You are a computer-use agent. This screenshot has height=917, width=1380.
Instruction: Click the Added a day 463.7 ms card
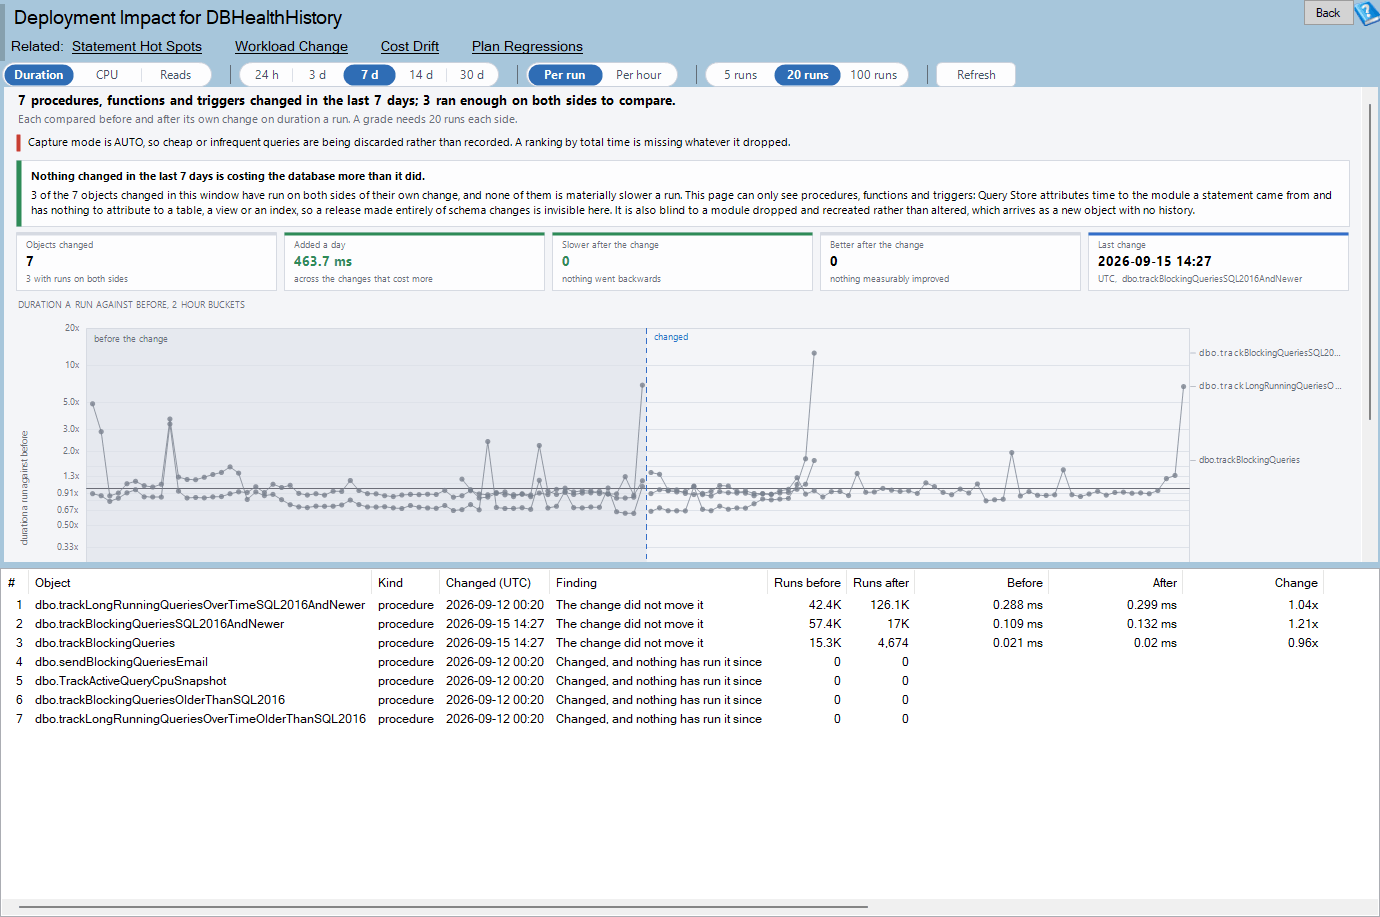pyautogui.click(x=415, y=262)
